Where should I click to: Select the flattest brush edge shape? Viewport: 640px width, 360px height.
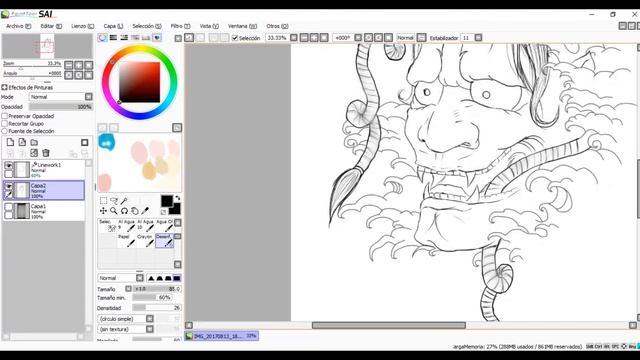coord(177,278)
